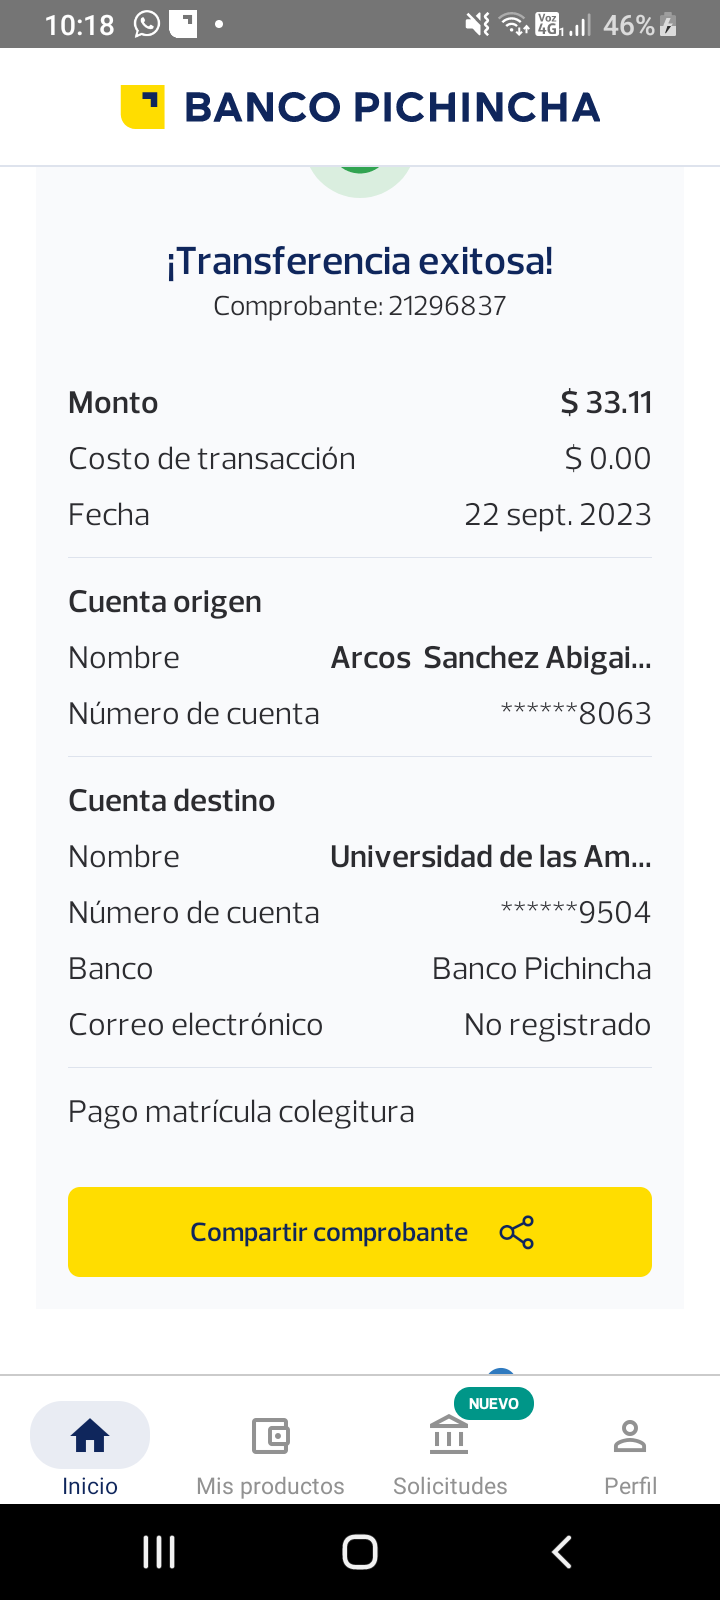Tap the muted sound icon in status bar
Viewport: 720px width, 1600px height.
click(478, 25)
